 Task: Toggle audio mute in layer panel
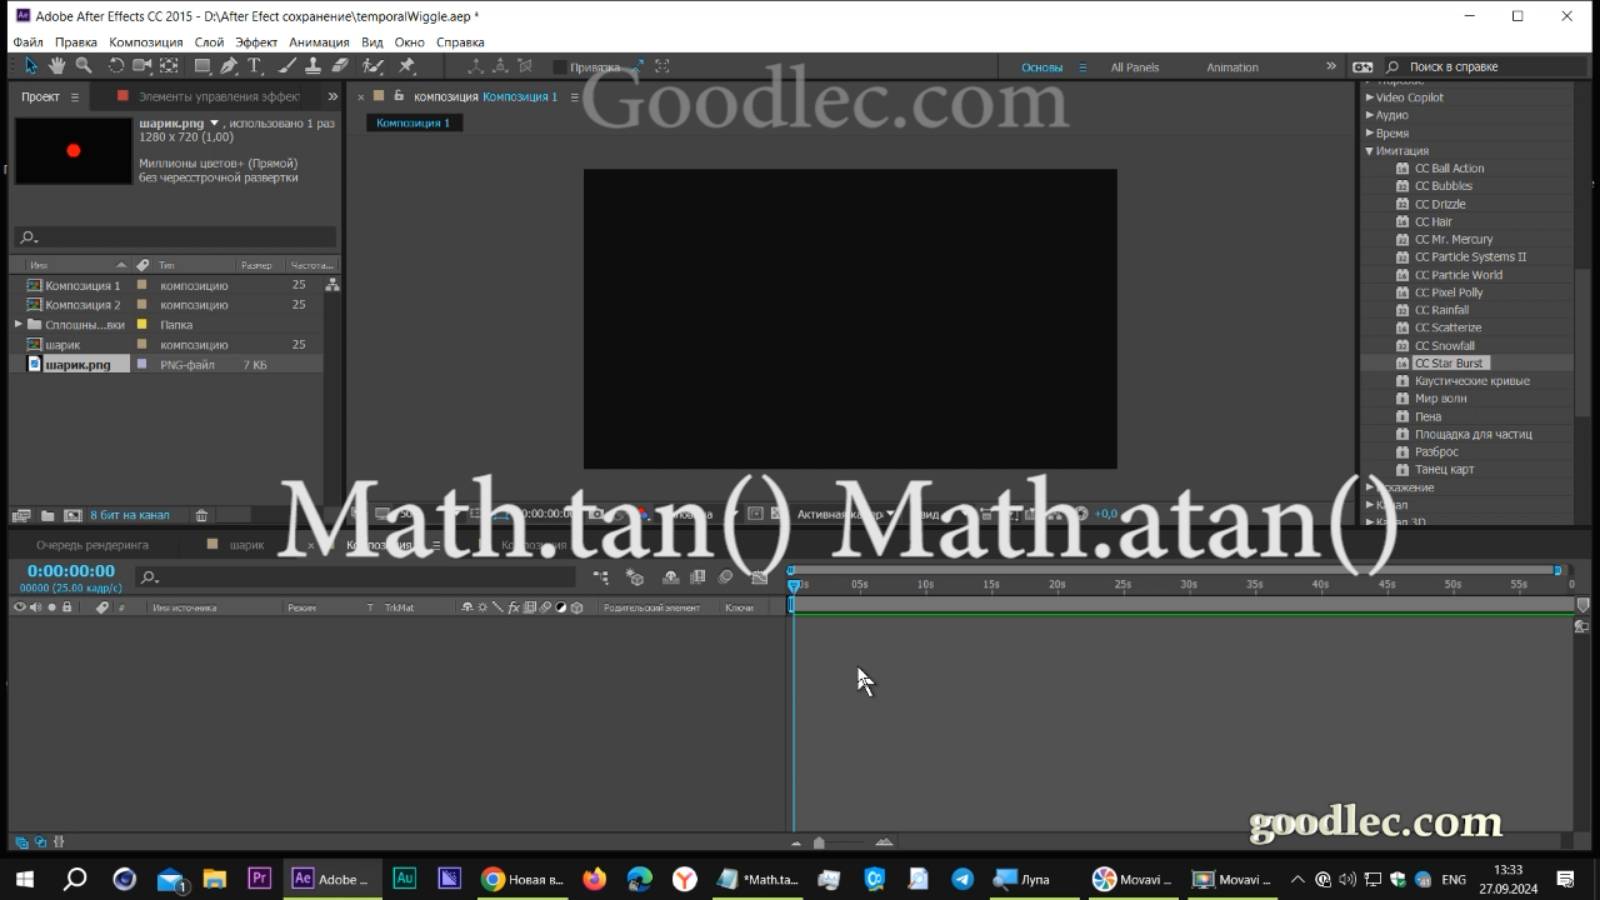(x=37, y=607)
